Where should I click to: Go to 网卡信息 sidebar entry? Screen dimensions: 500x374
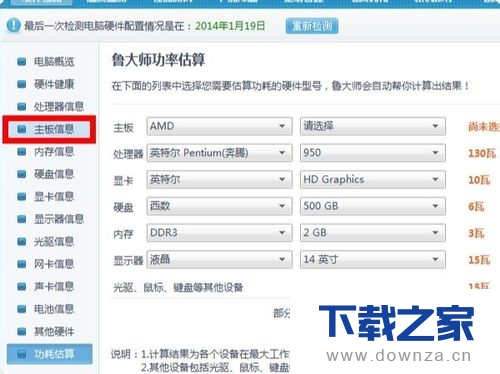pyautogui.click(x=54, y=264)
